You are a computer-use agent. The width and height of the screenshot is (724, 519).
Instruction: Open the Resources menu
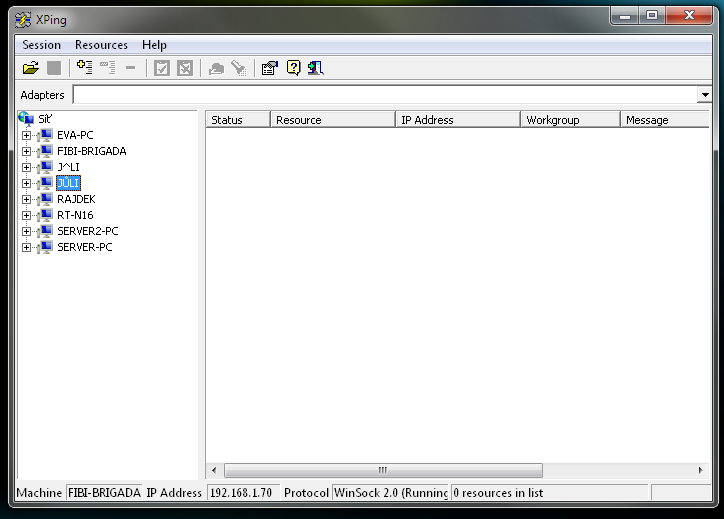pos(101,45)
